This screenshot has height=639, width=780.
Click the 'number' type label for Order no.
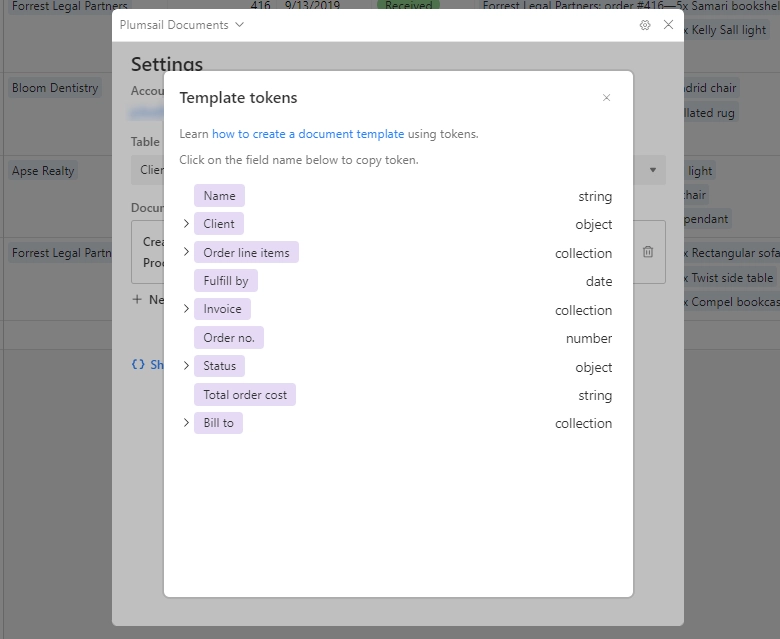[x=589, y=338]
